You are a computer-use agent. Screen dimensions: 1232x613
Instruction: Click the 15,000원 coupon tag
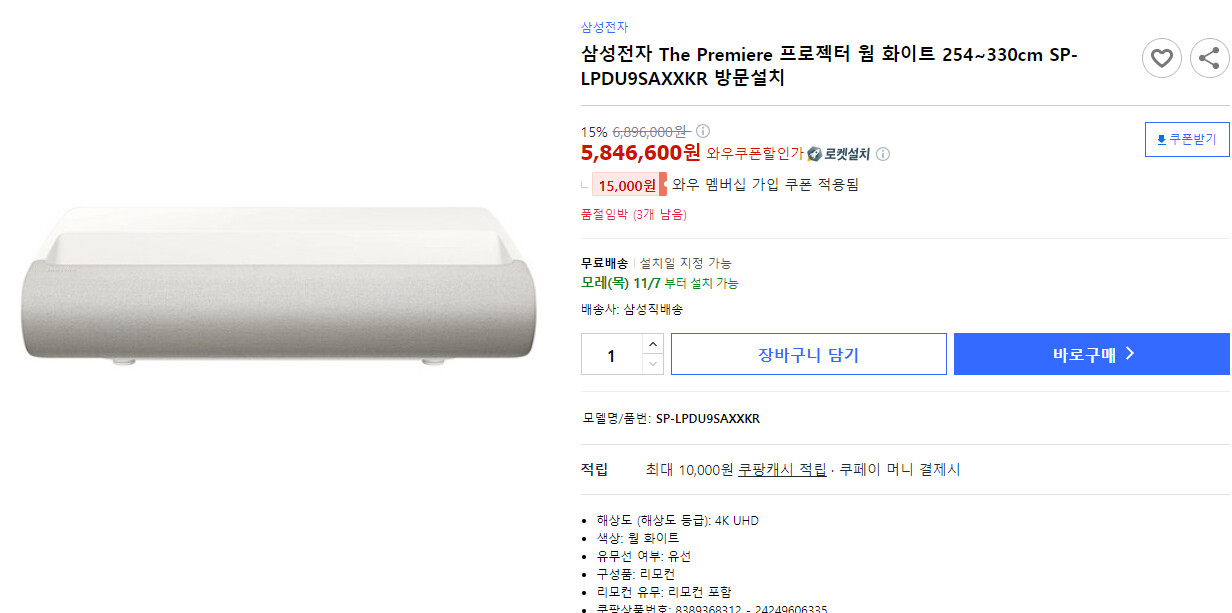(x=626, y=185)
